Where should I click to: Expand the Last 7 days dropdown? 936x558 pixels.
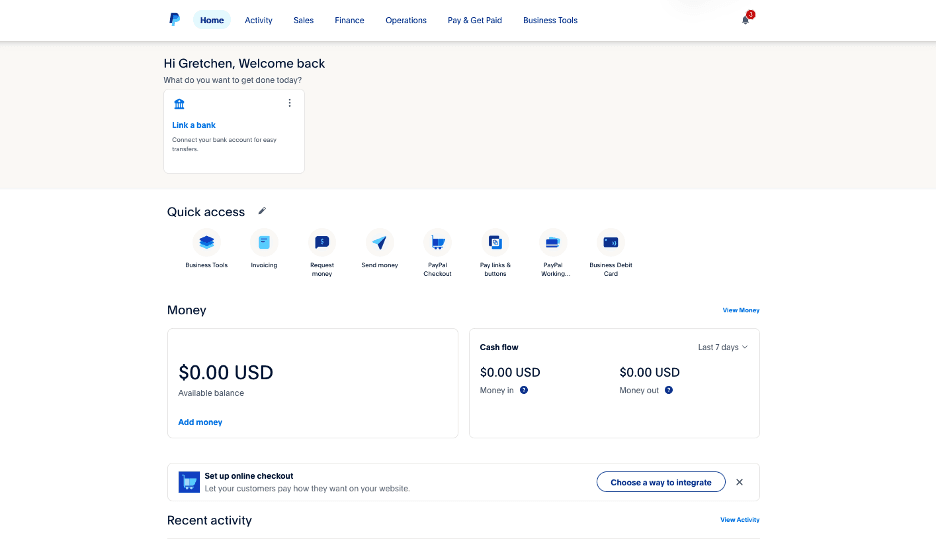[x=723, y=347]
